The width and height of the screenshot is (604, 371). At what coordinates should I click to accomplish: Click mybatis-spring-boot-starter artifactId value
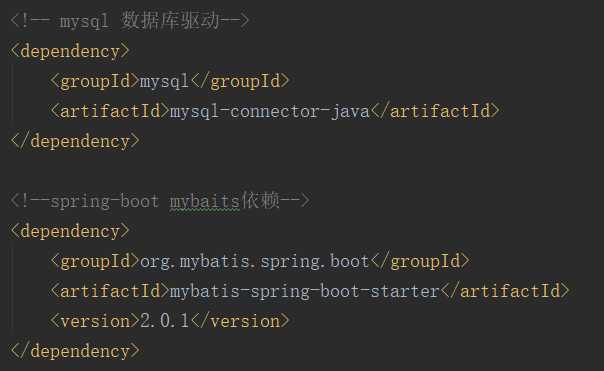(305, 291)
